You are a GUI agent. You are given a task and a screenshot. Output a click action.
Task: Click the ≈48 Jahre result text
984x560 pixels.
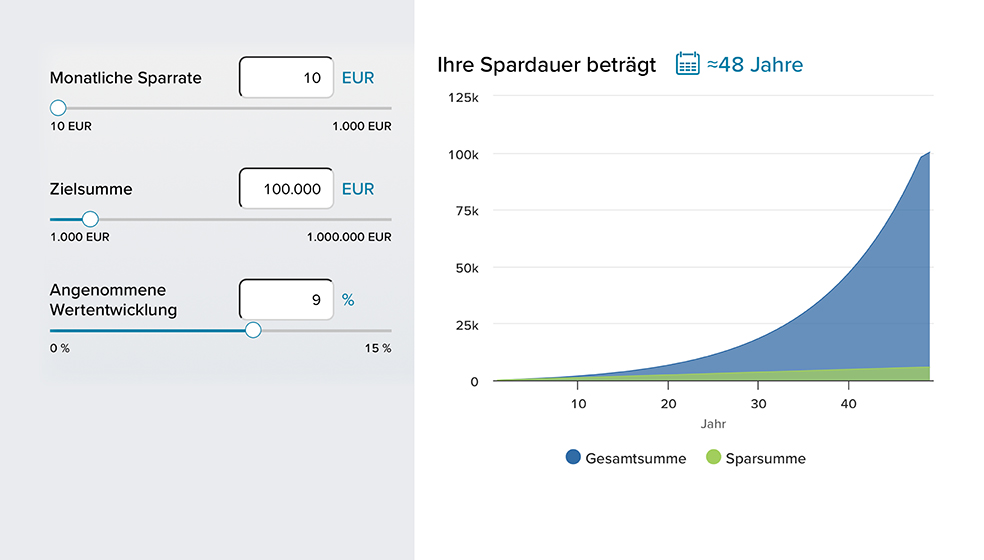[755, 65]
